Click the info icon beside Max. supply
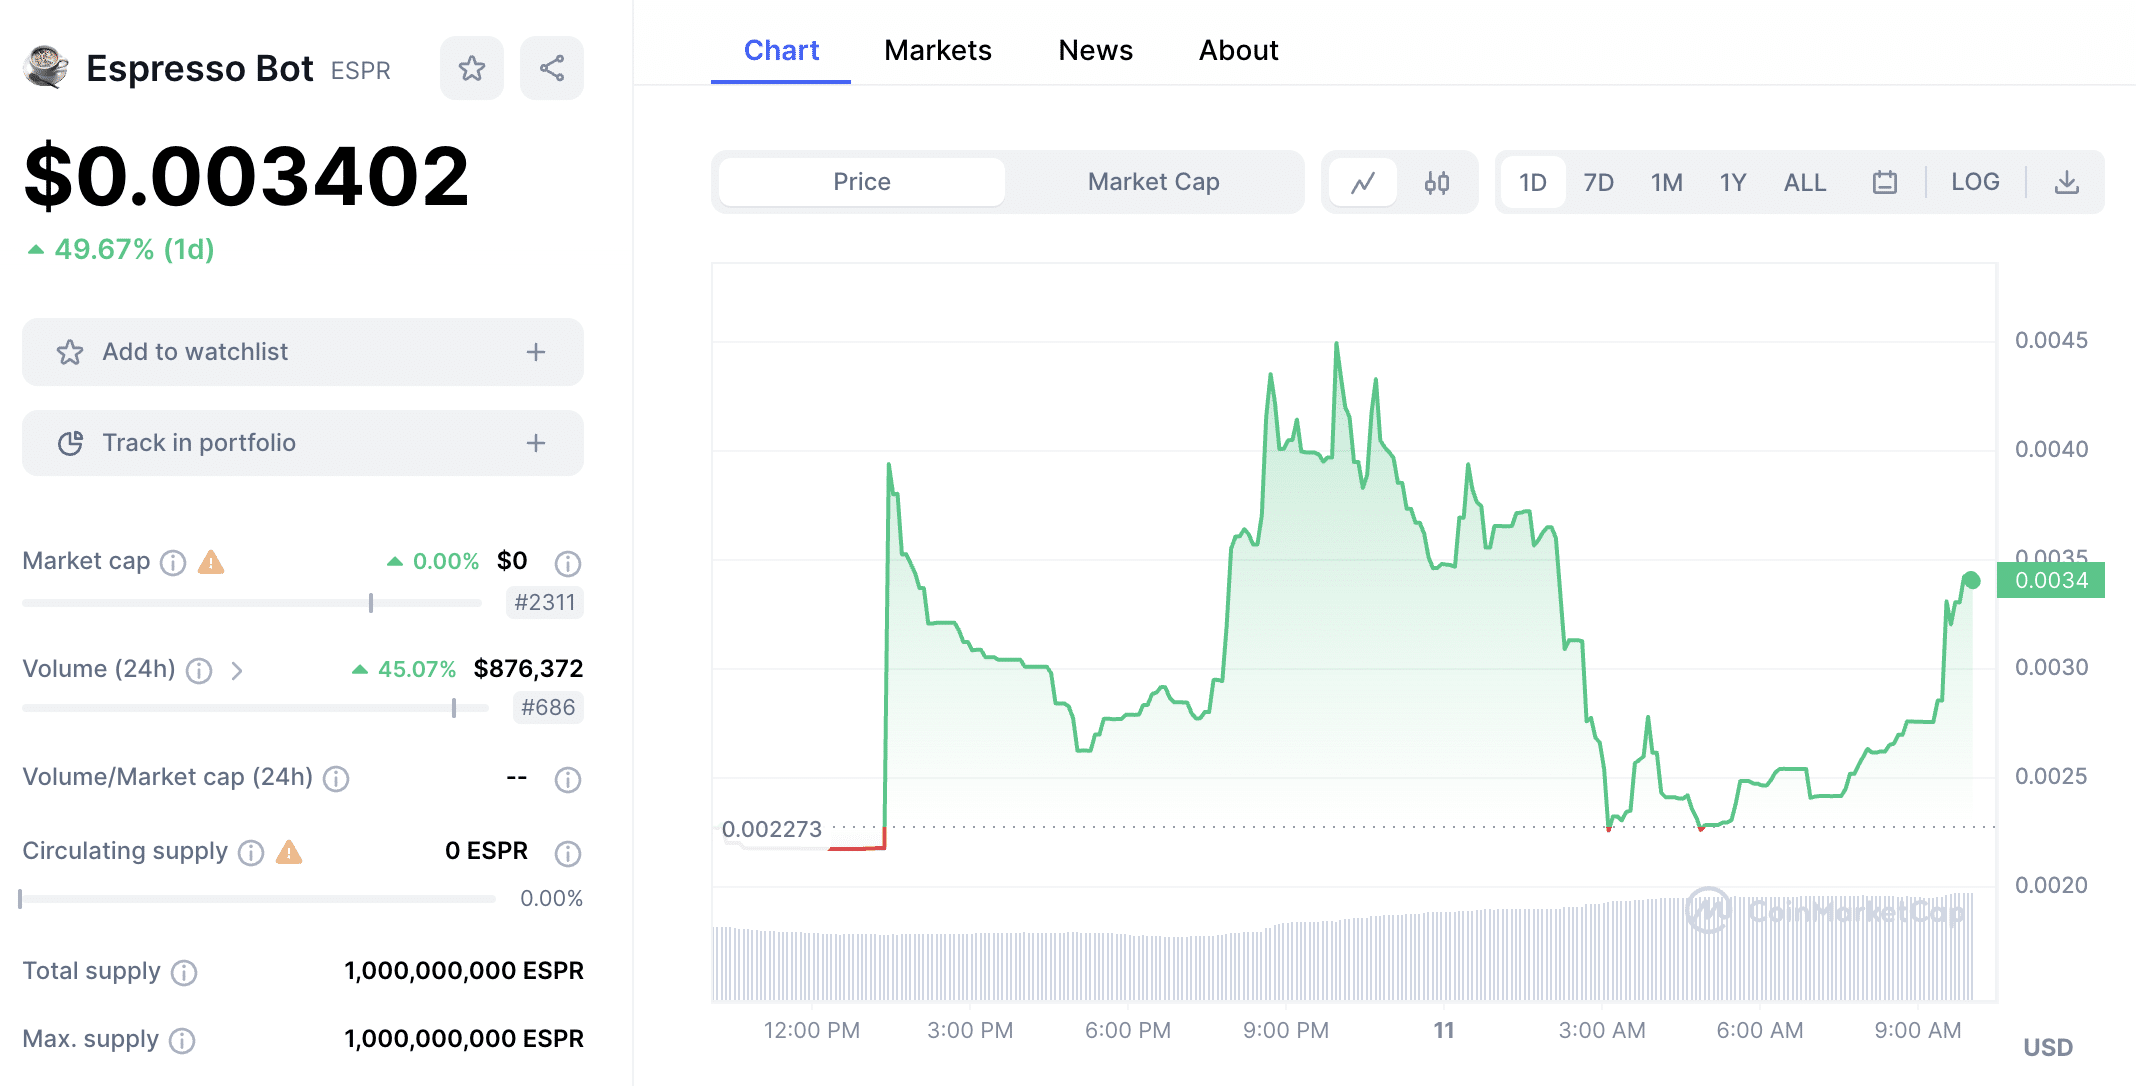The width and height of the screenshot is (2136, 1086). 182,1041
